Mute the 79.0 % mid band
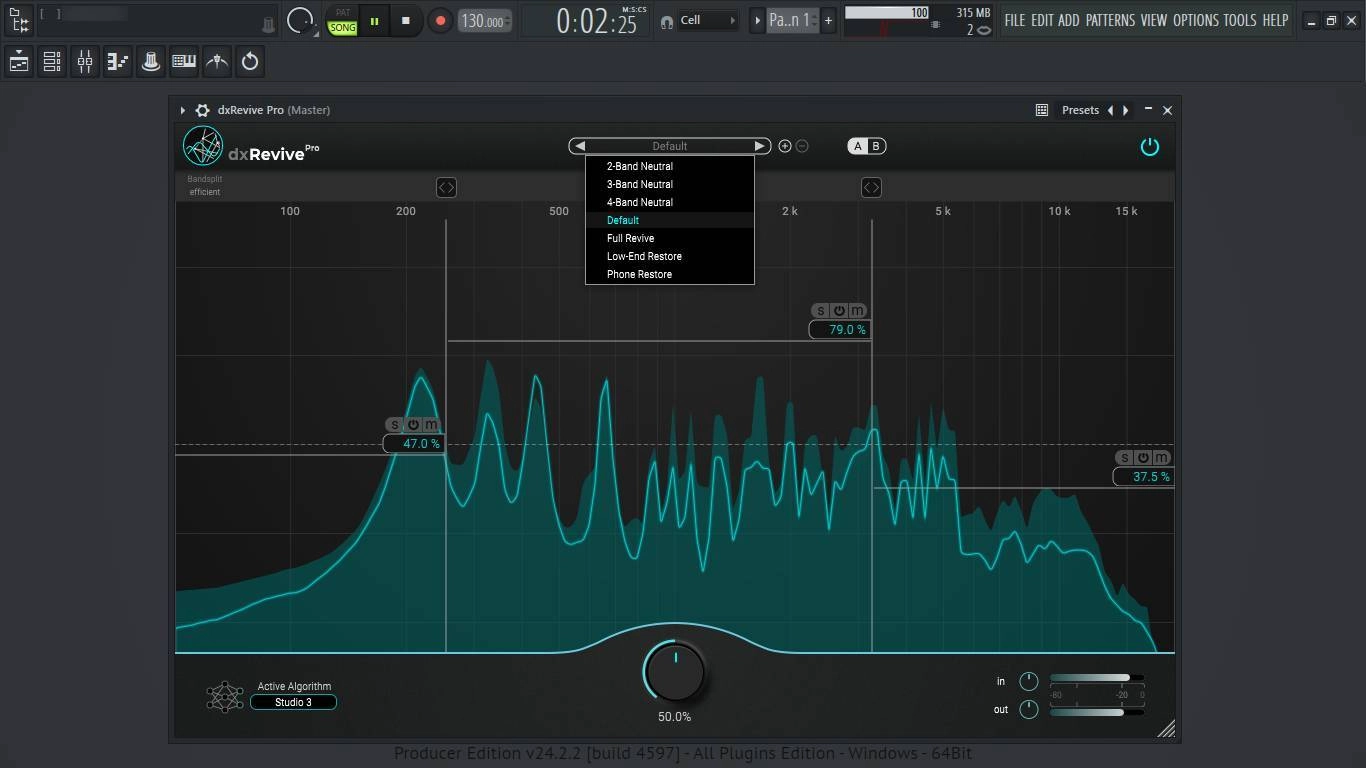 point(857,311)
